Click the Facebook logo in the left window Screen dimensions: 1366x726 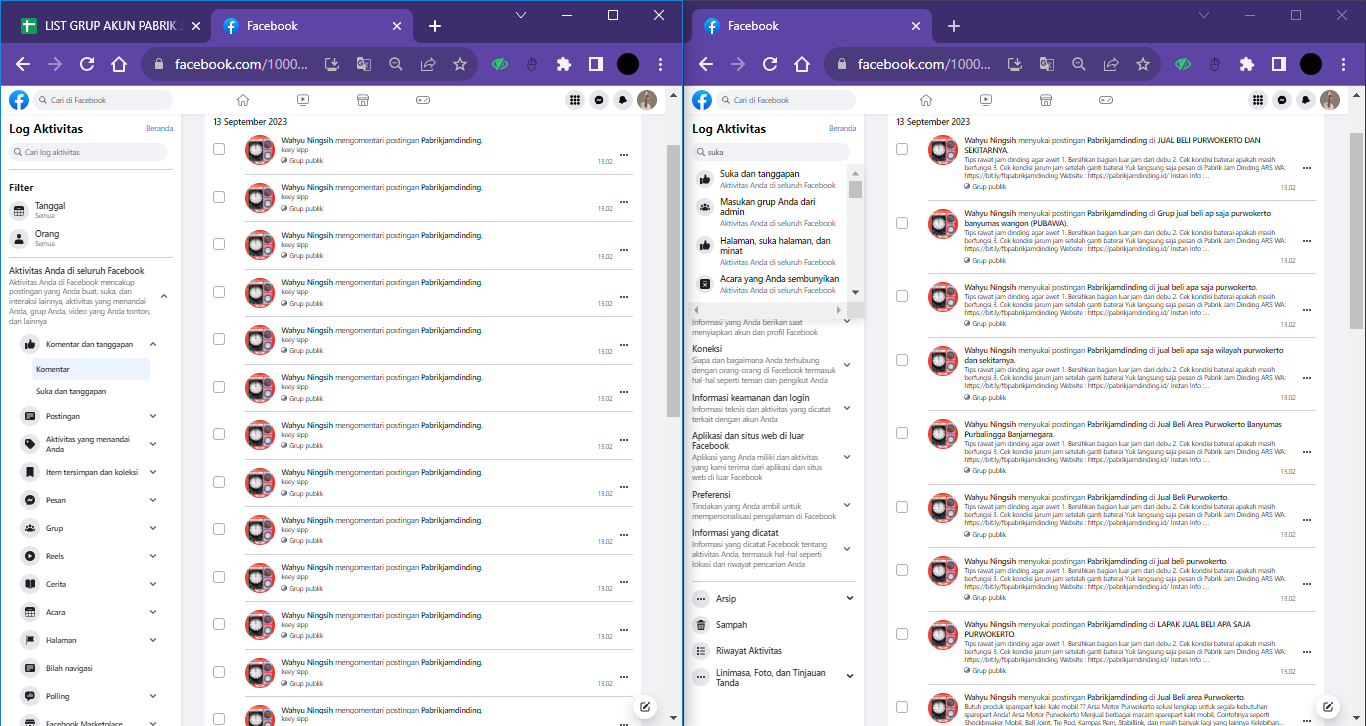point(19,100)
